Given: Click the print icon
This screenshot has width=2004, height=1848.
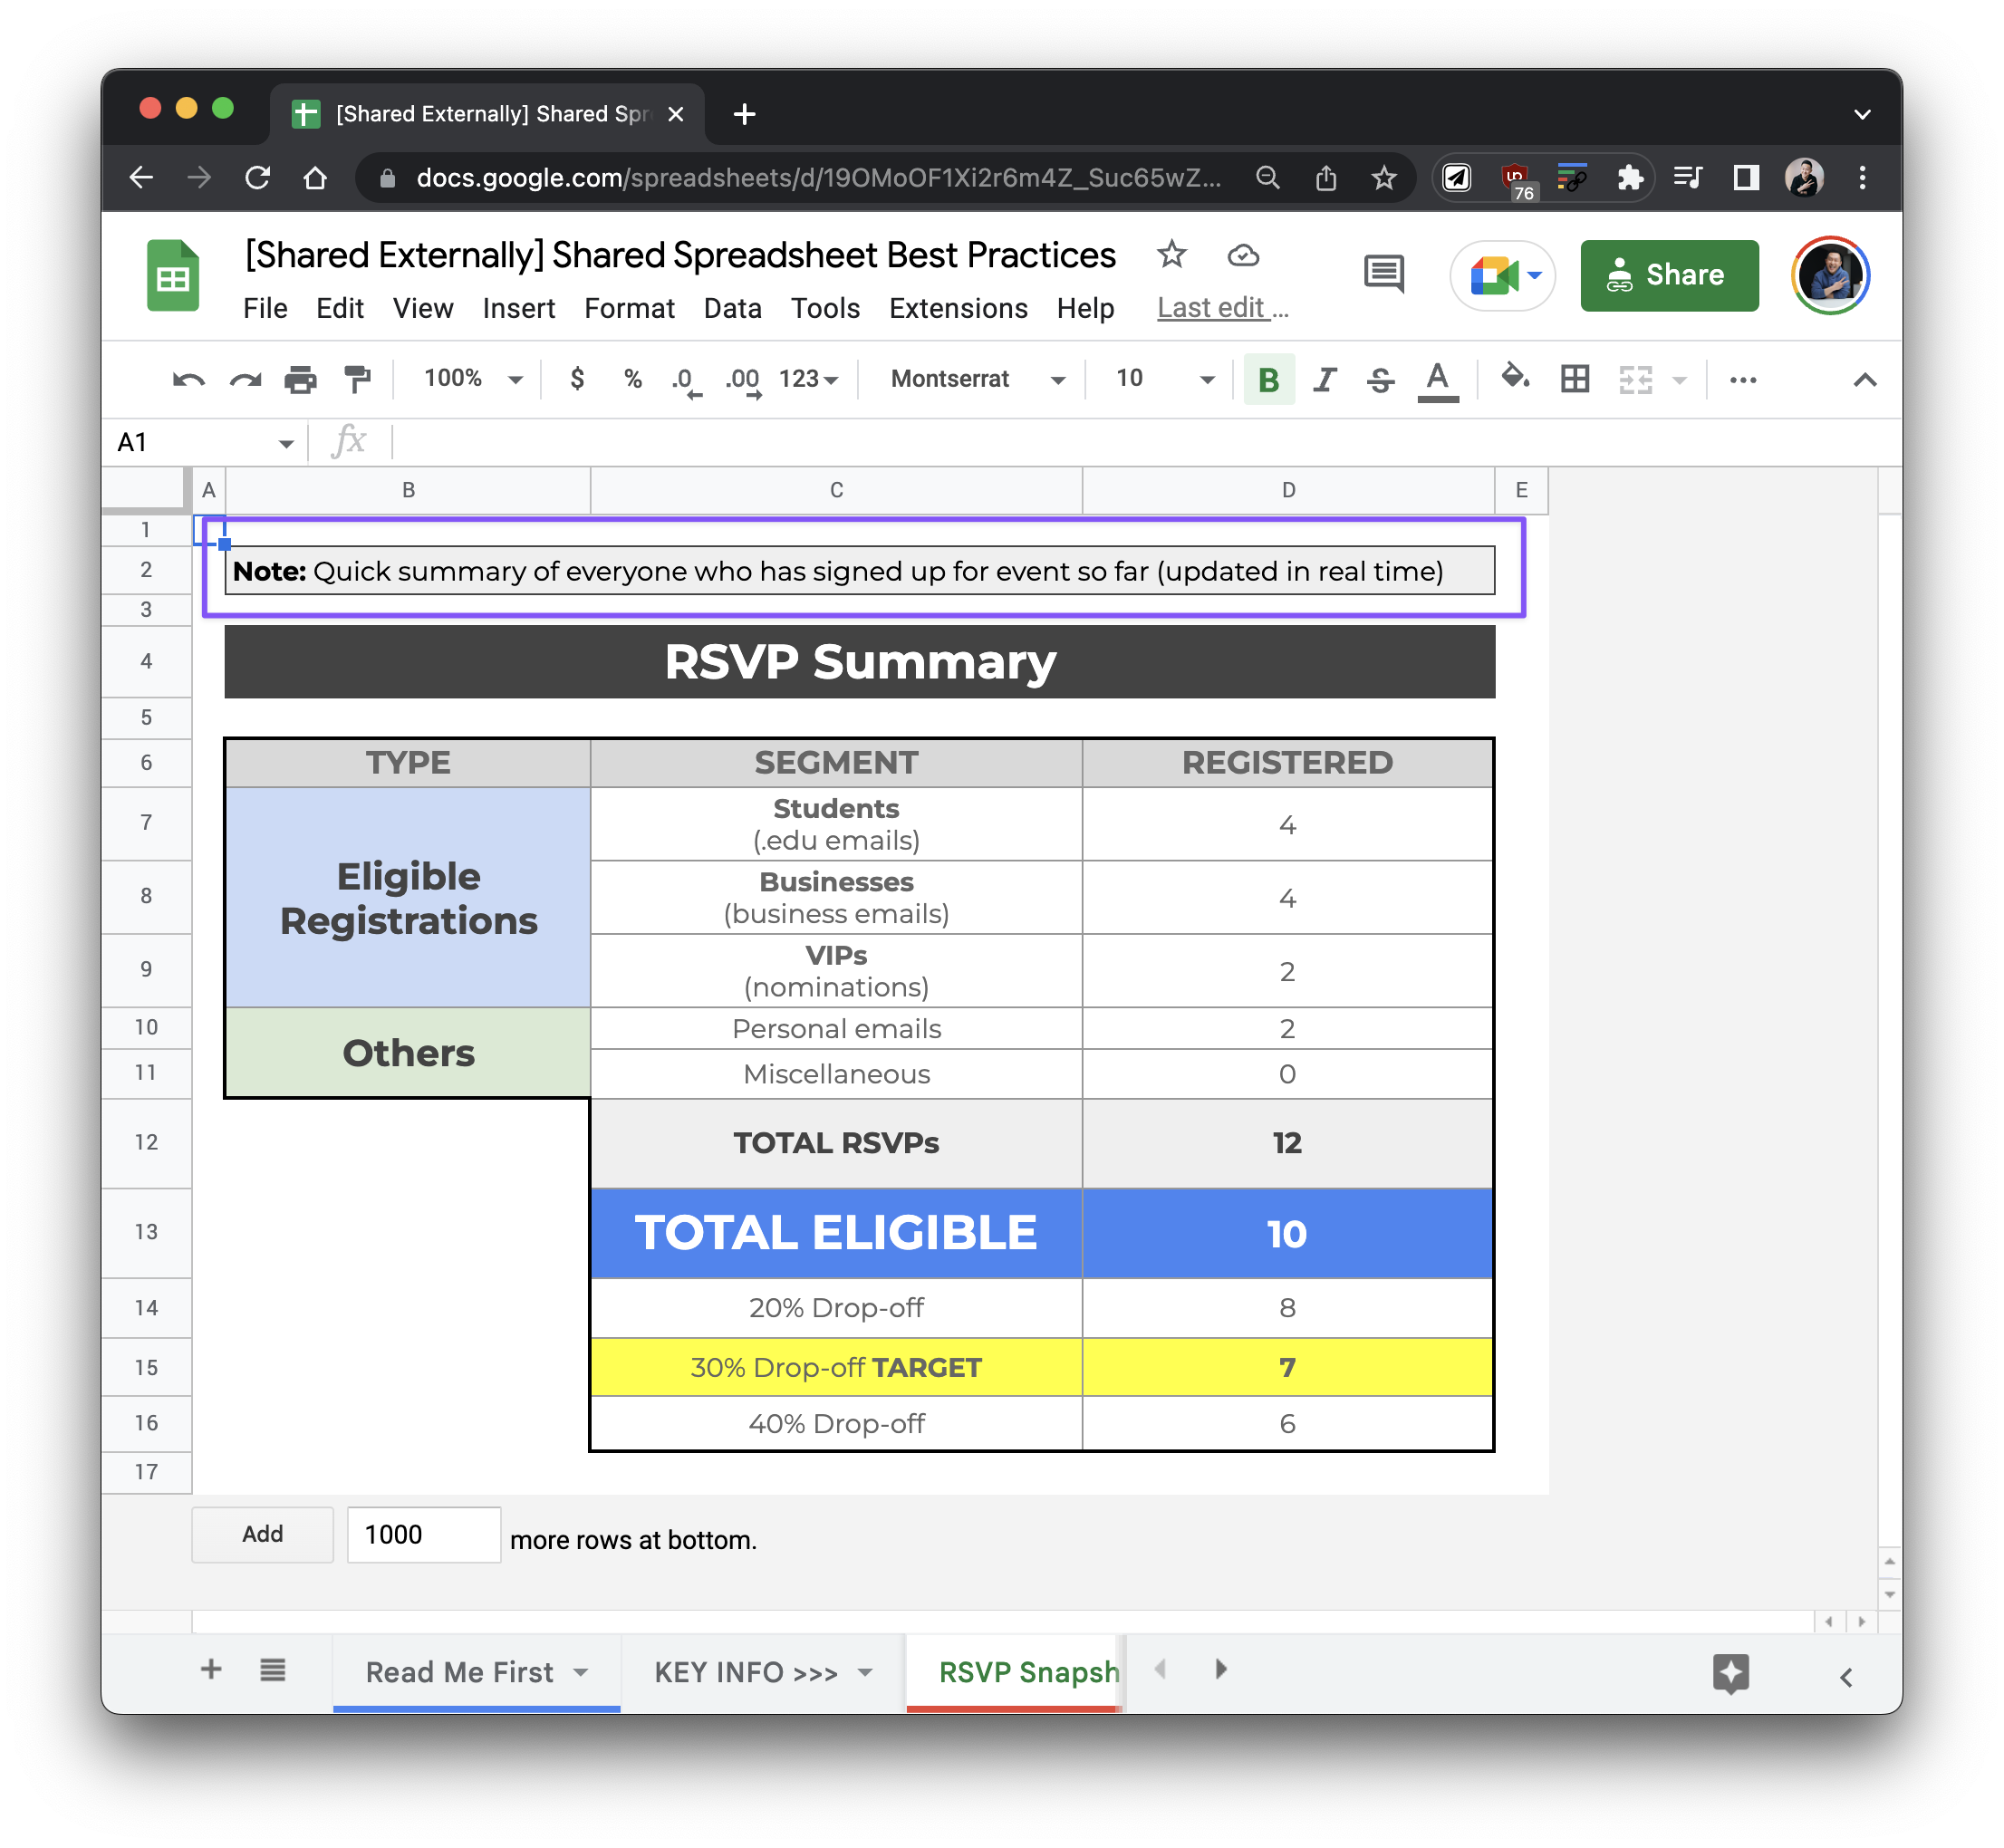Looking at the screenshot, I should pyautogui.click(x=300, y=379).
